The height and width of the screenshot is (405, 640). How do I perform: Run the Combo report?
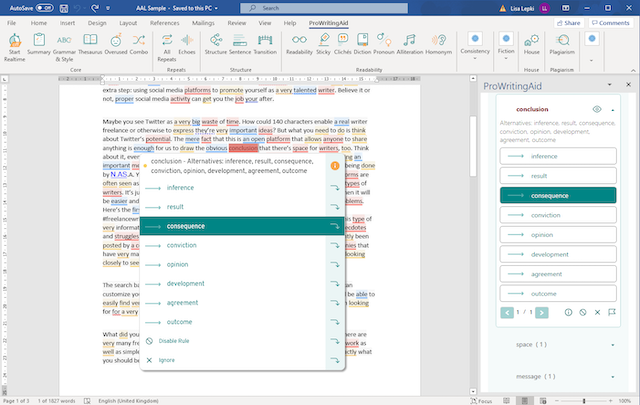click(x=138, y=44)
